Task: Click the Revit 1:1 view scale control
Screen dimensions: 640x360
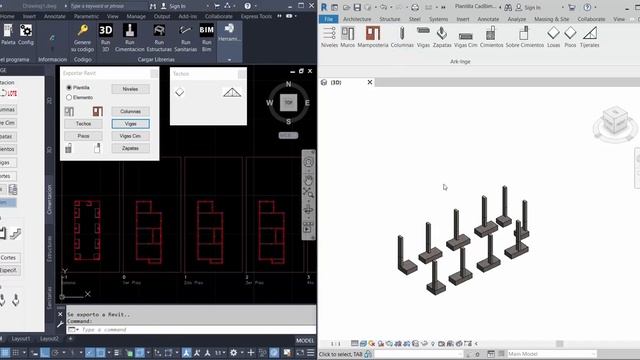Action: tap(336, 344)
